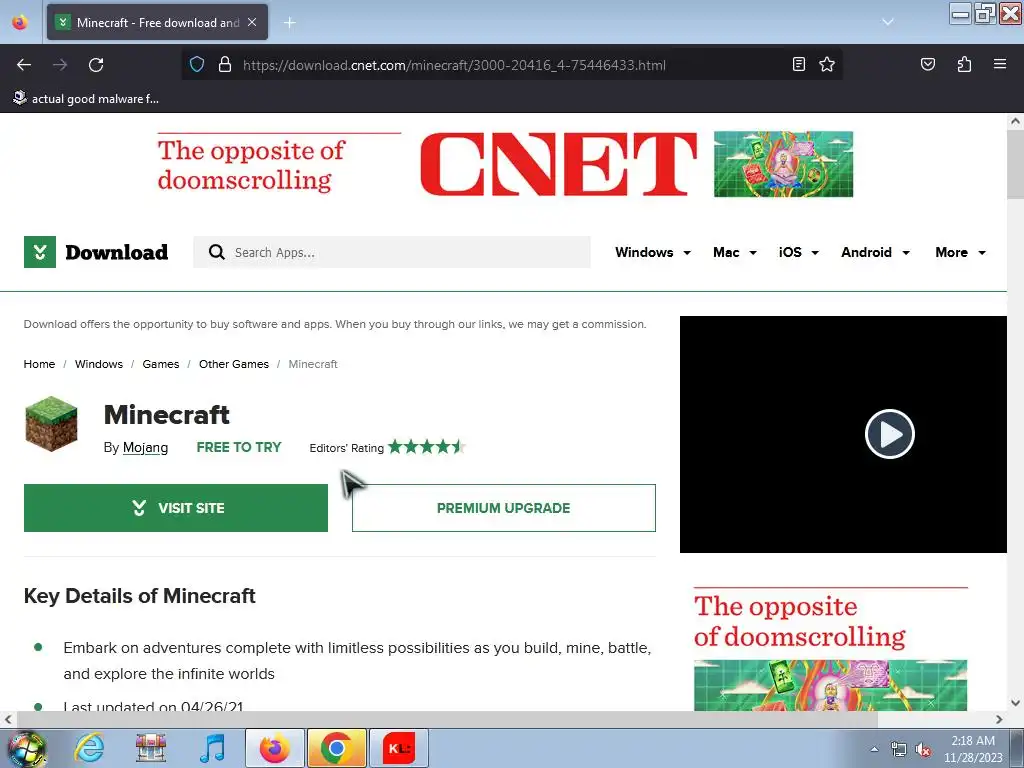Click the vertical scrollbar down arrow
1024x768 pixels.
pyautogui.click(x=1015, y=703)
